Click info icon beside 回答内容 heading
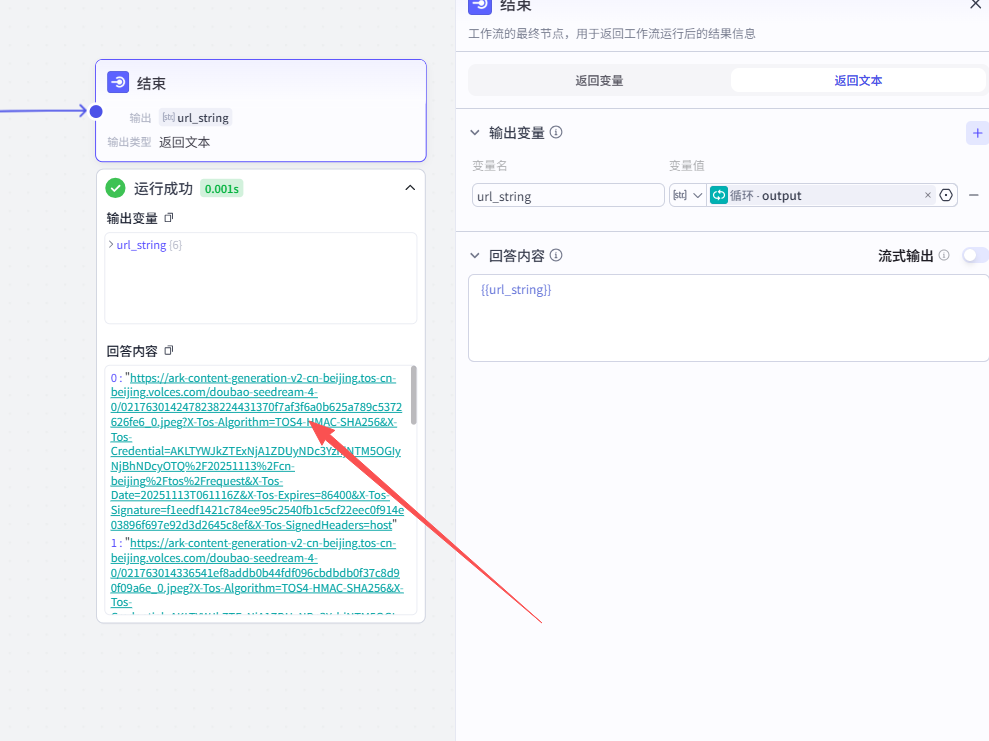Image resolution: width=989 pixels, height=741 pixels. [556, 255]
